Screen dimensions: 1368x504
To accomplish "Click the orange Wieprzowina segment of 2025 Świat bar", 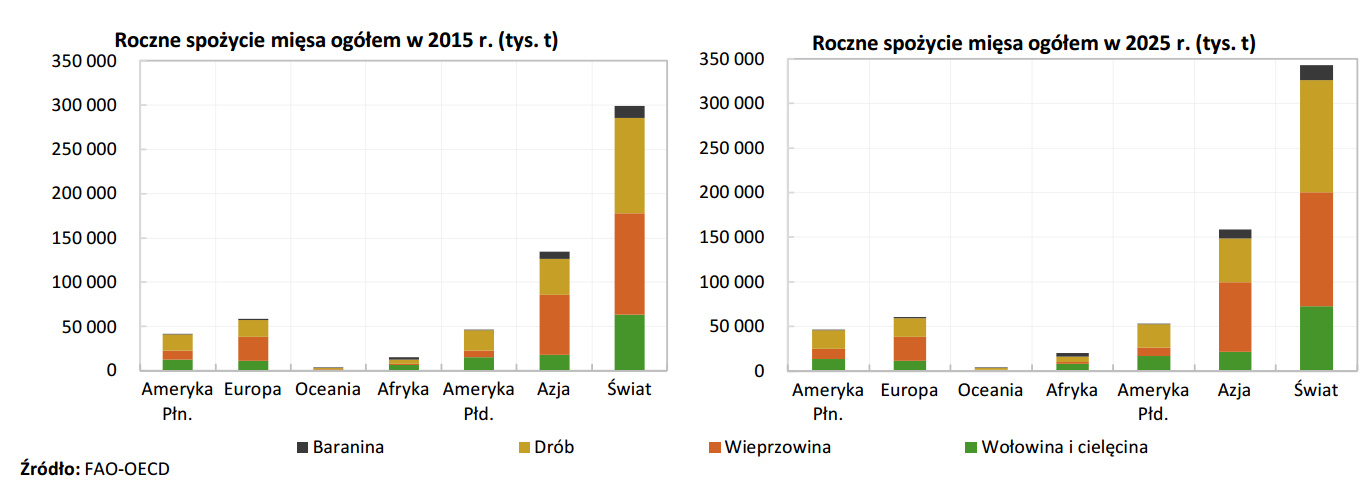I will tap(1316, 249).
